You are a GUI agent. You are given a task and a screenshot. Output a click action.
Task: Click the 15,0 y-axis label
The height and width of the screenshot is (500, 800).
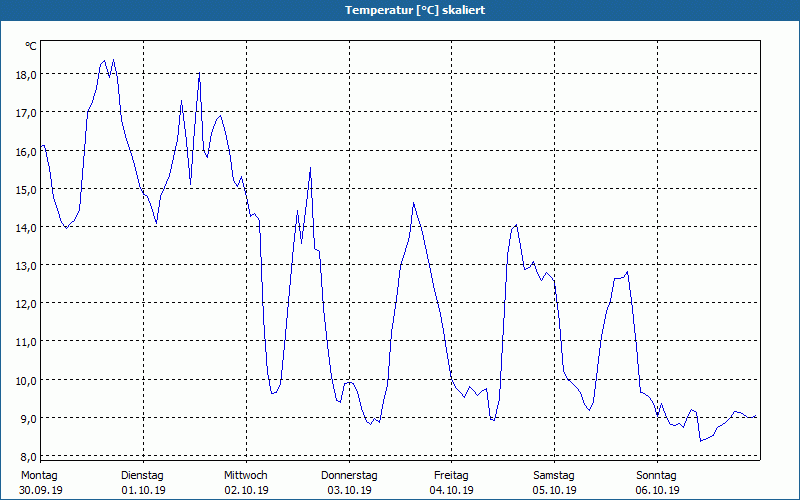tap(27, 189)
